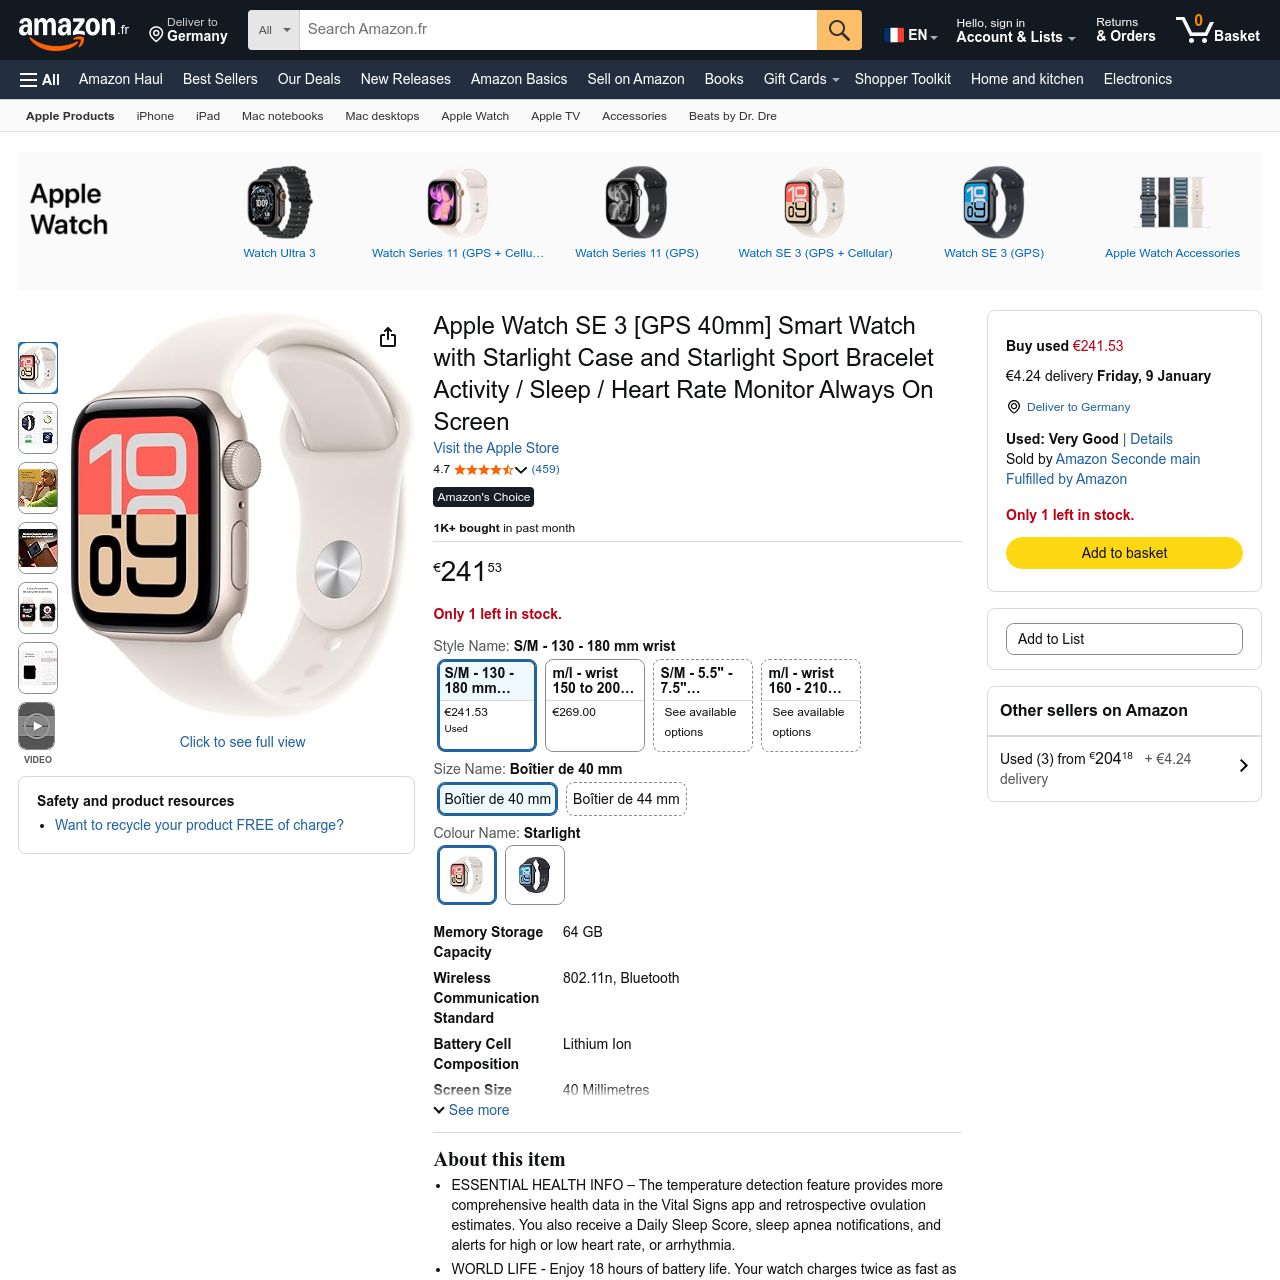Select Boîtier de 44 mm size option
The height and width of the screenshot is (1280, 1280).
(x=626, y=799)
